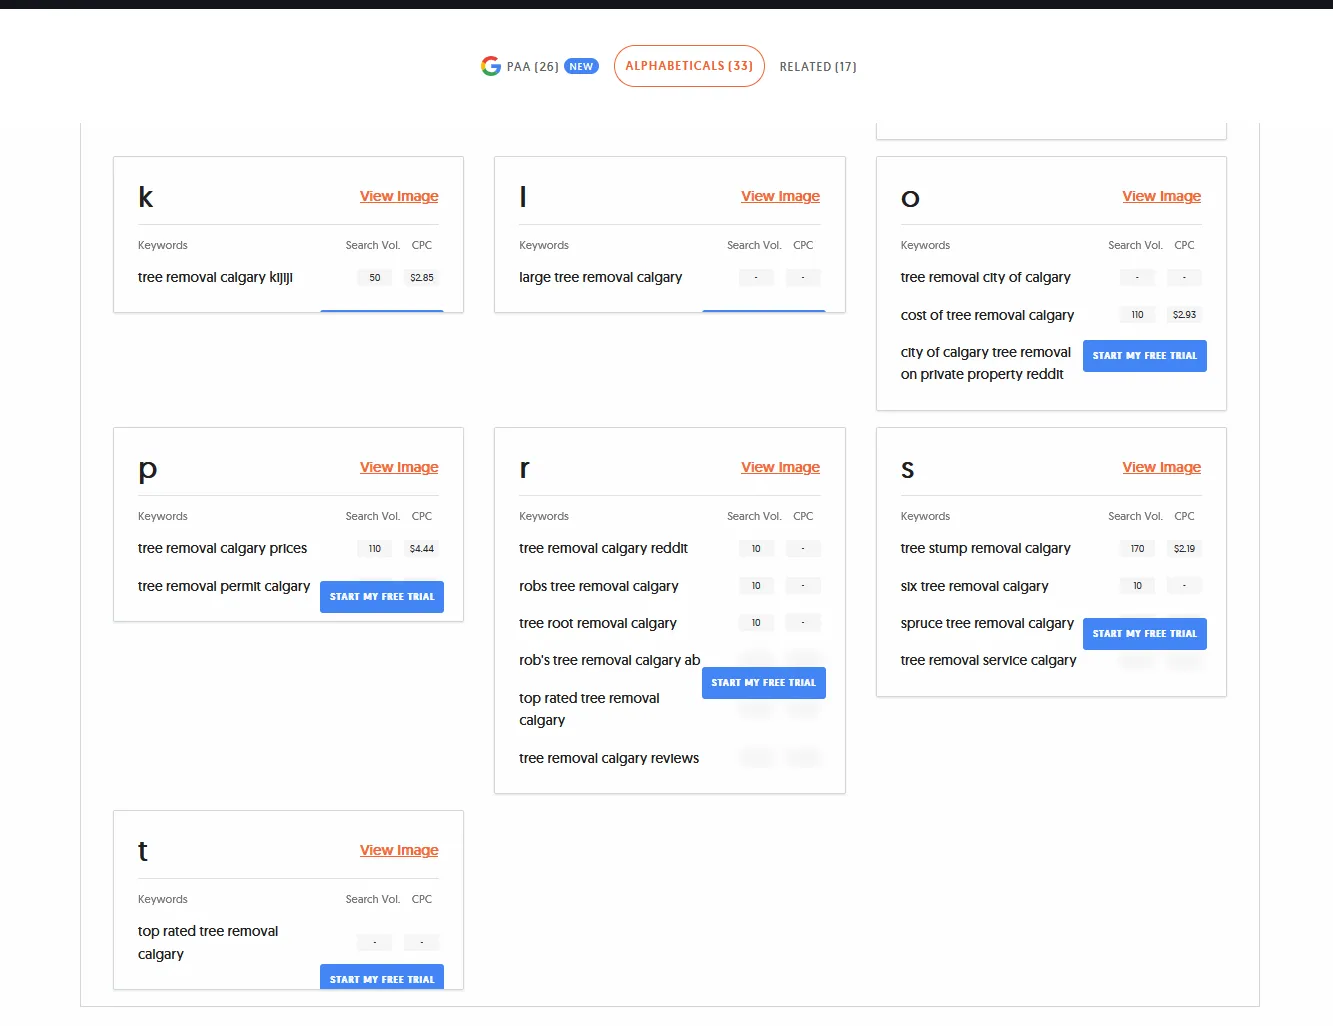This screenshot has height=1026, width=1333.
Task: Open View Image for letter k
Action: pyautogui.click(x=399, y=196)
